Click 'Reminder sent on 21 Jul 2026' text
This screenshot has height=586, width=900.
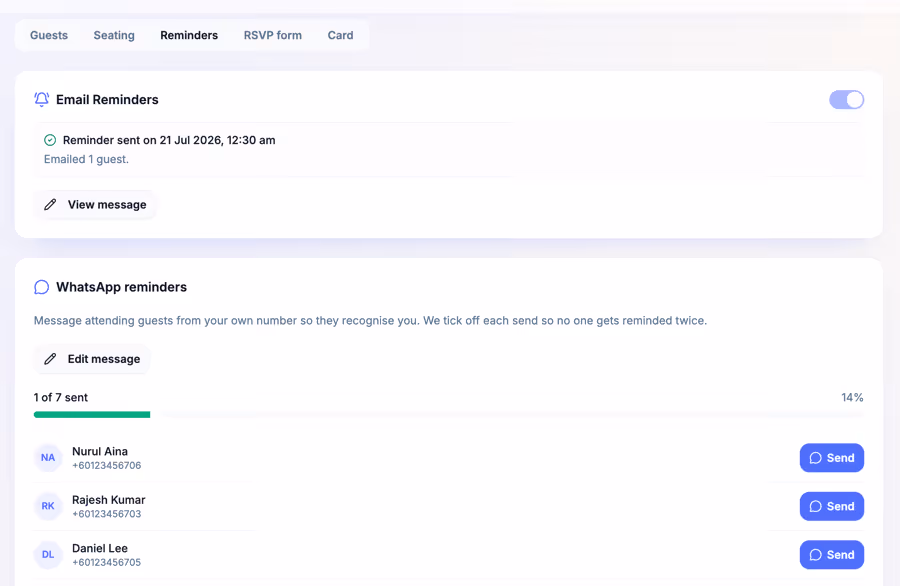point(169,140)
